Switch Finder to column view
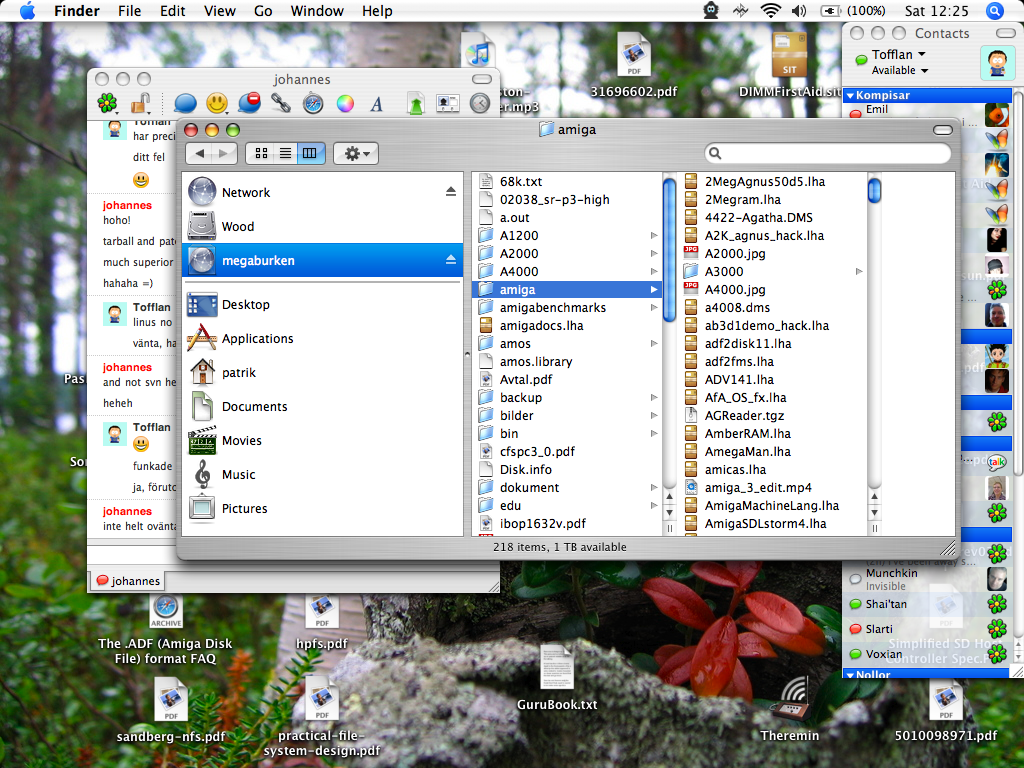 click(310, 153)
